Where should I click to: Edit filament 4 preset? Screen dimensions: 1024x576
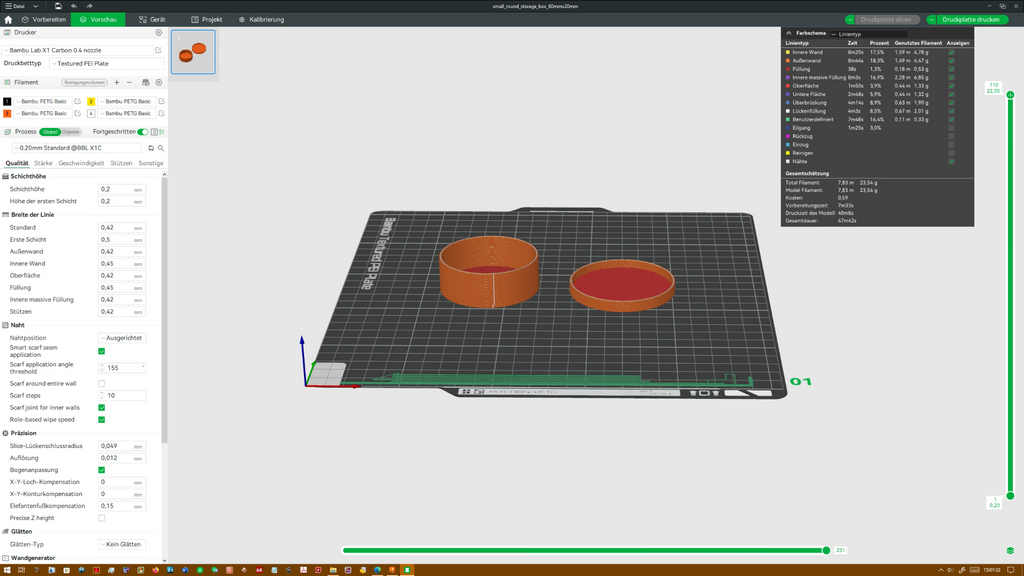click(x=161, y=113)
